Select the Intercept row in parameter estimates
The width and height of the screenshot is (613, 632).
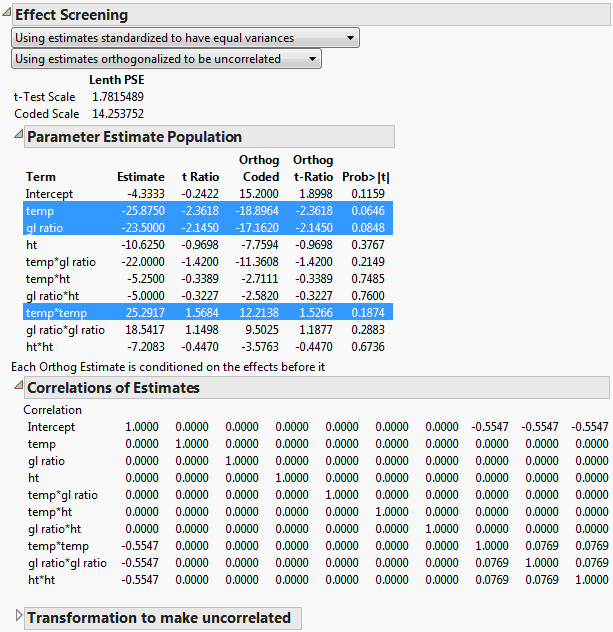(x=50, y=194)
